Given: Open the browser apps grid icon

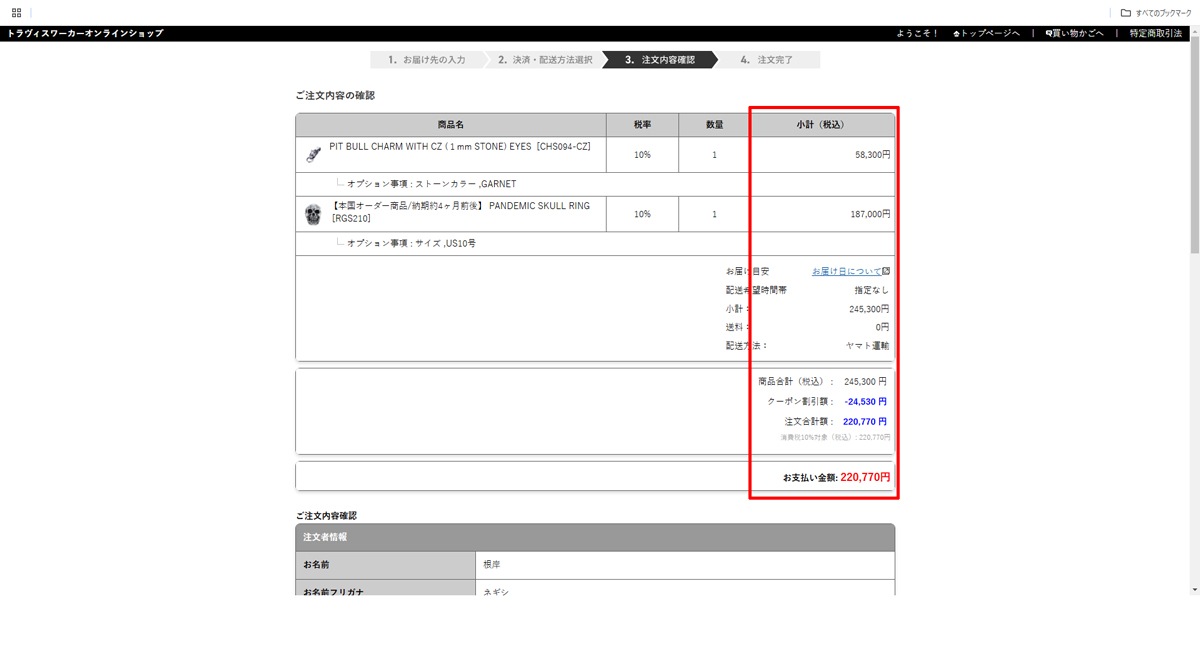Looking at the screenshot, I should [17, 13].
